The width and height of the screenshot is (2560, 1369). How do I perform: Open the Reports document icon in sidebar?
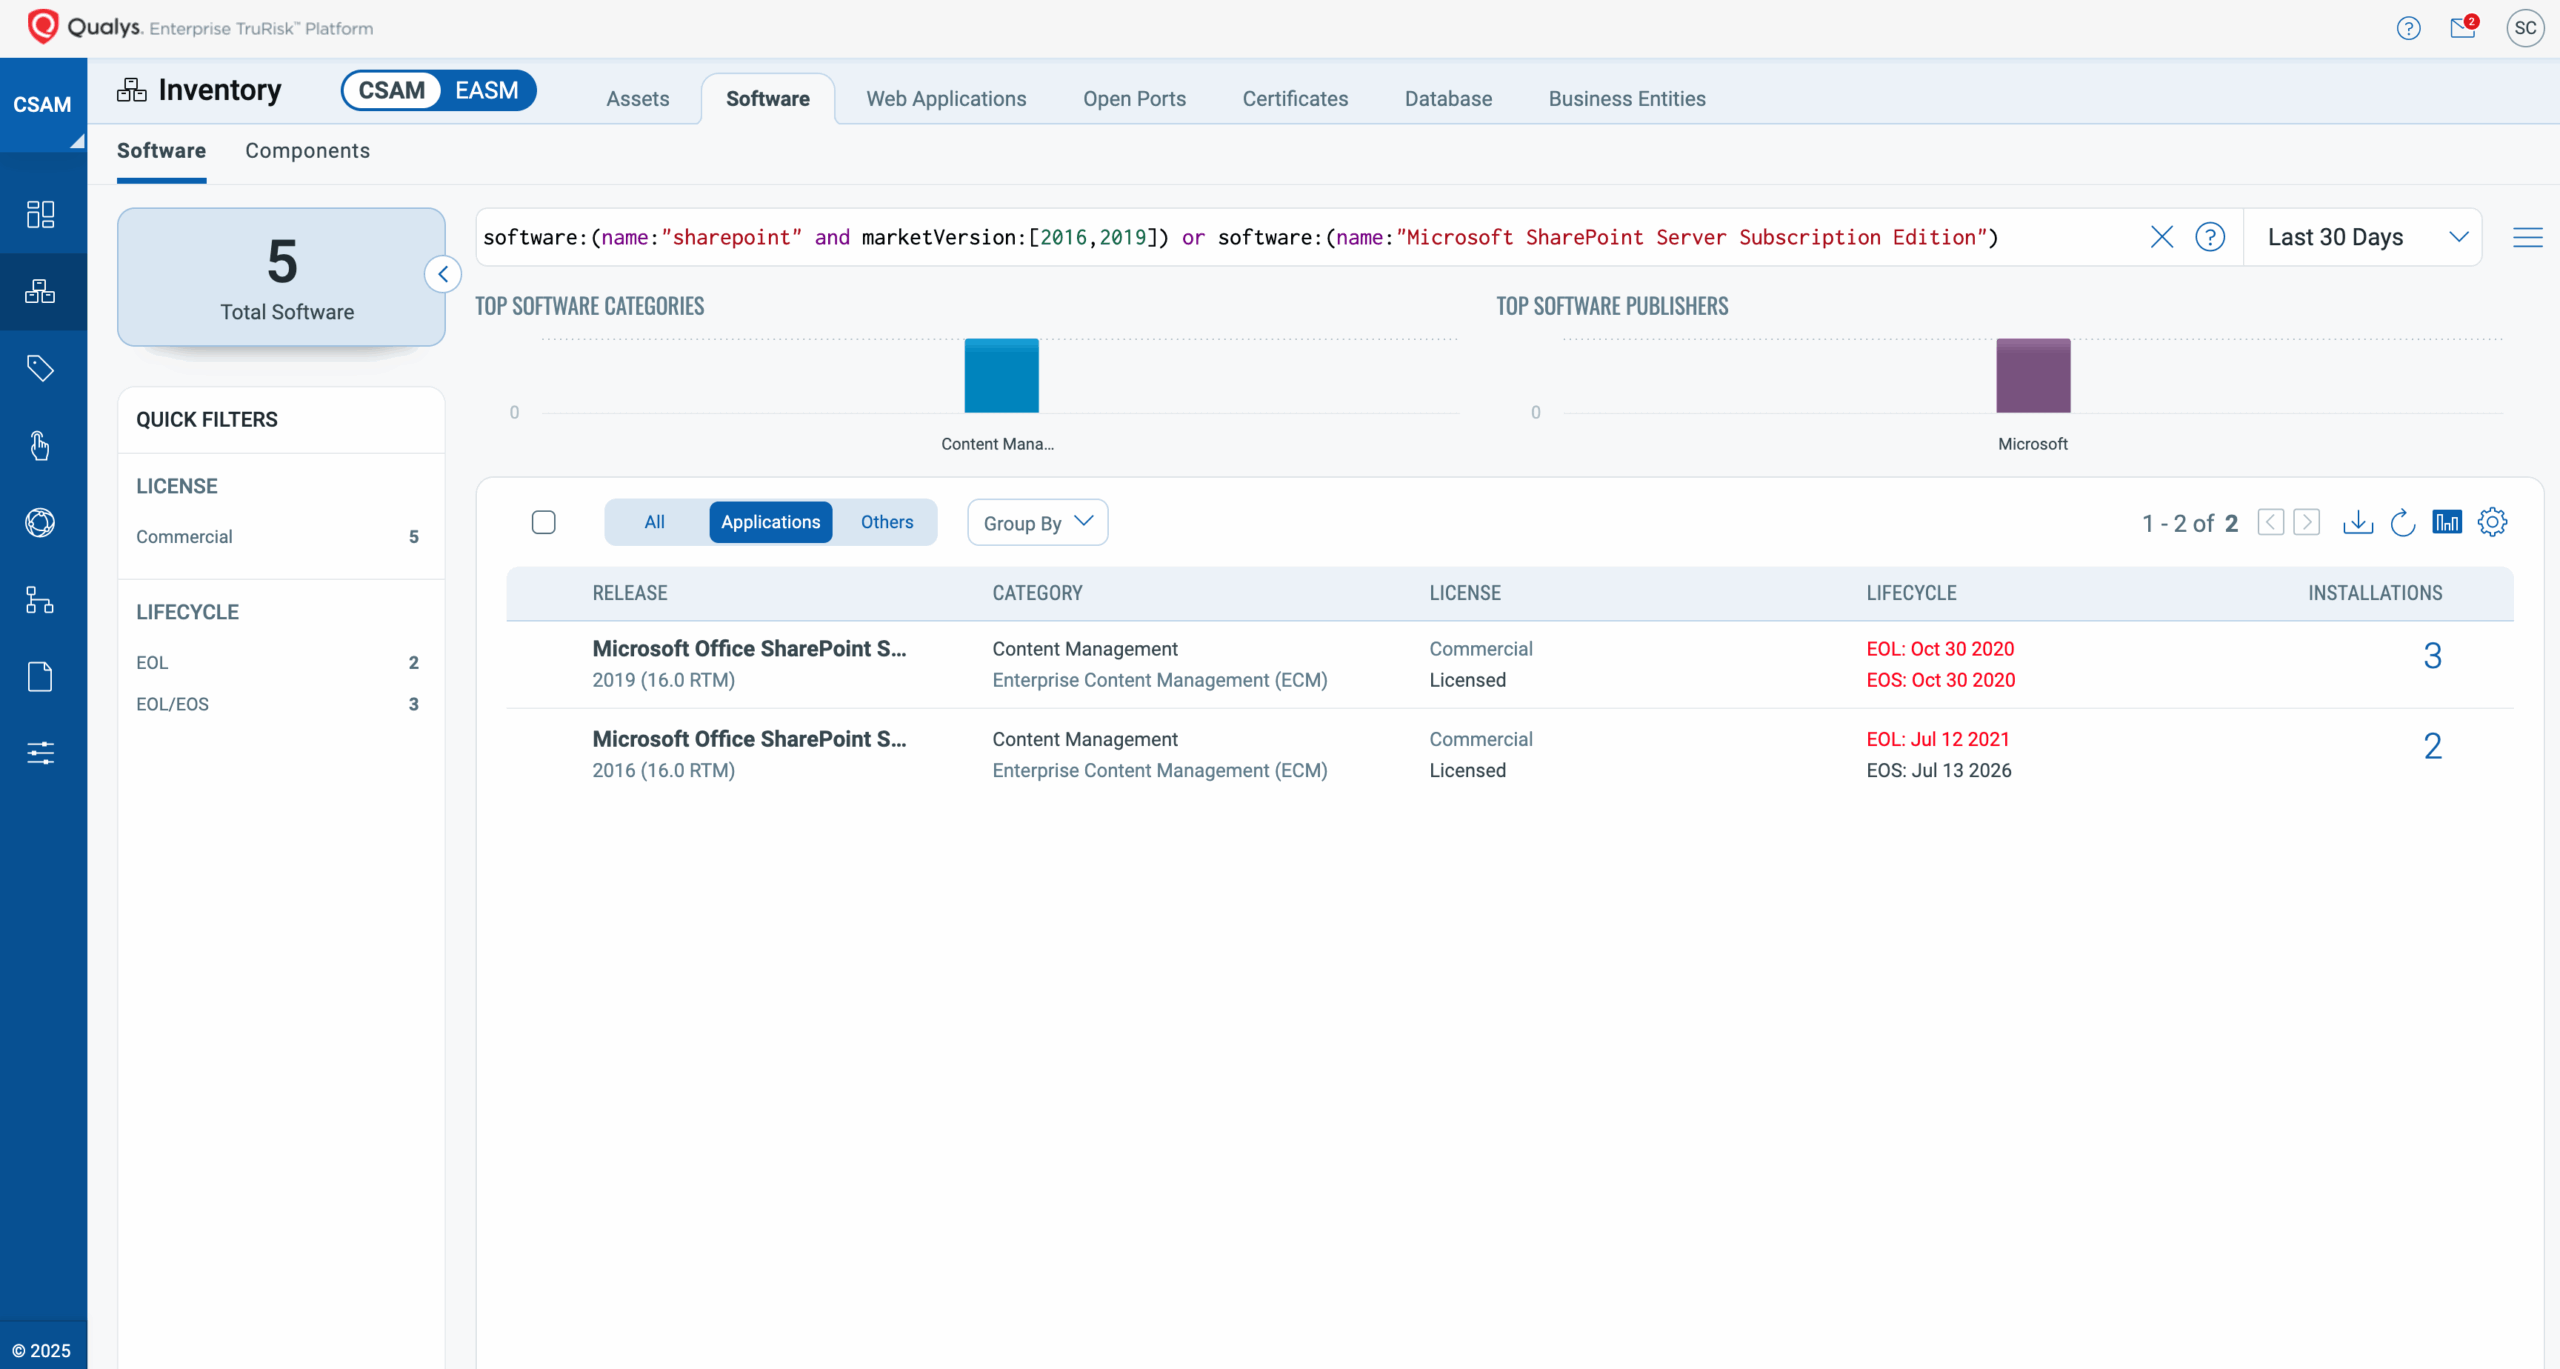click(40, 676)
